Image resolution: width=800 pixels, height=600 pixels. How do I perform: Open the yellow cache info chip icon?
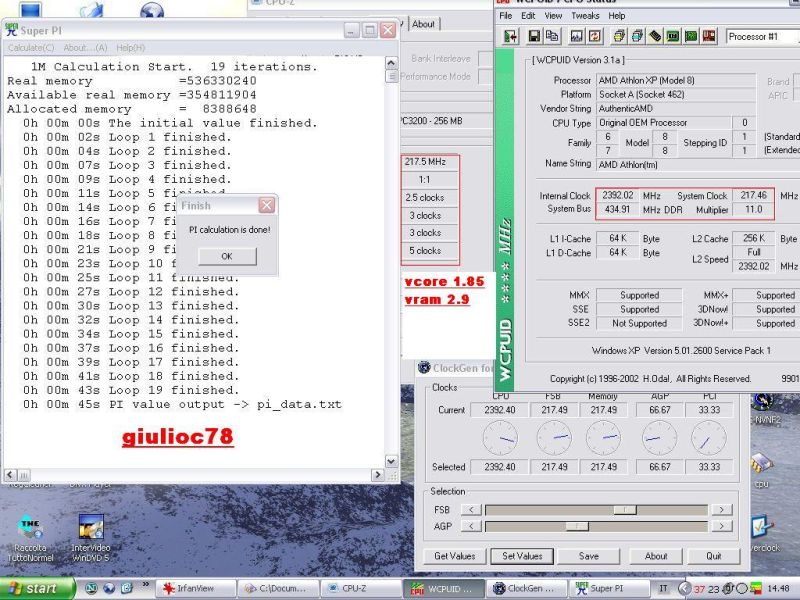point(619,36)
